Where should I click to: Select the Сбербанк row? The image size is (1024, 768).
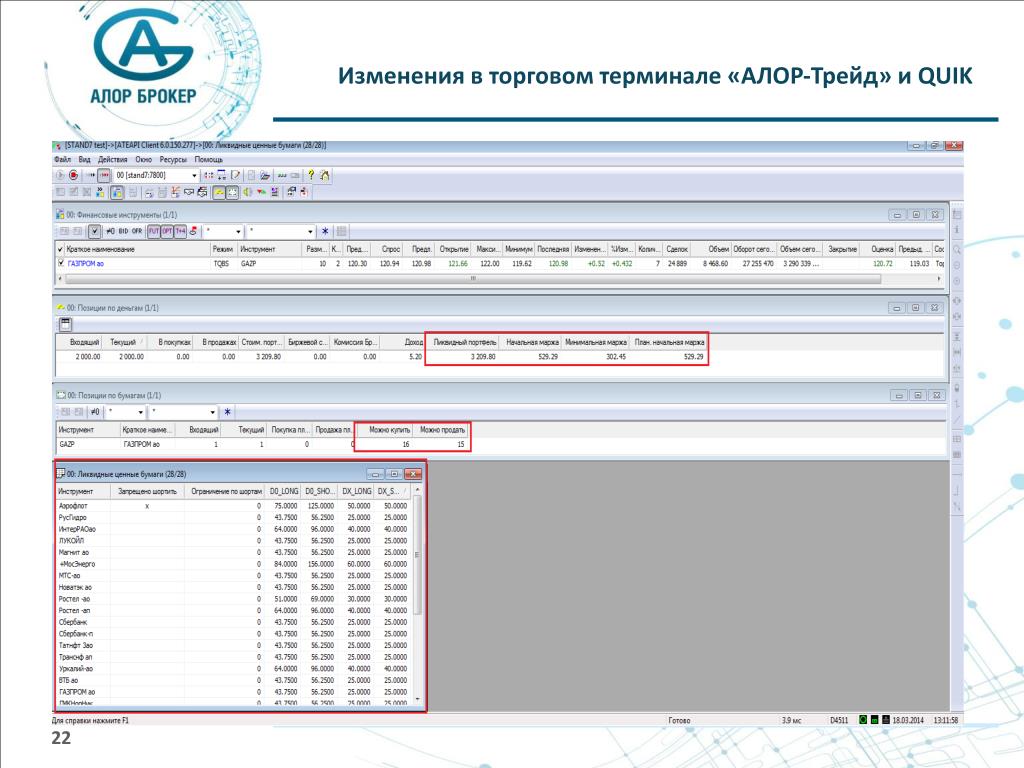[233, 622]
